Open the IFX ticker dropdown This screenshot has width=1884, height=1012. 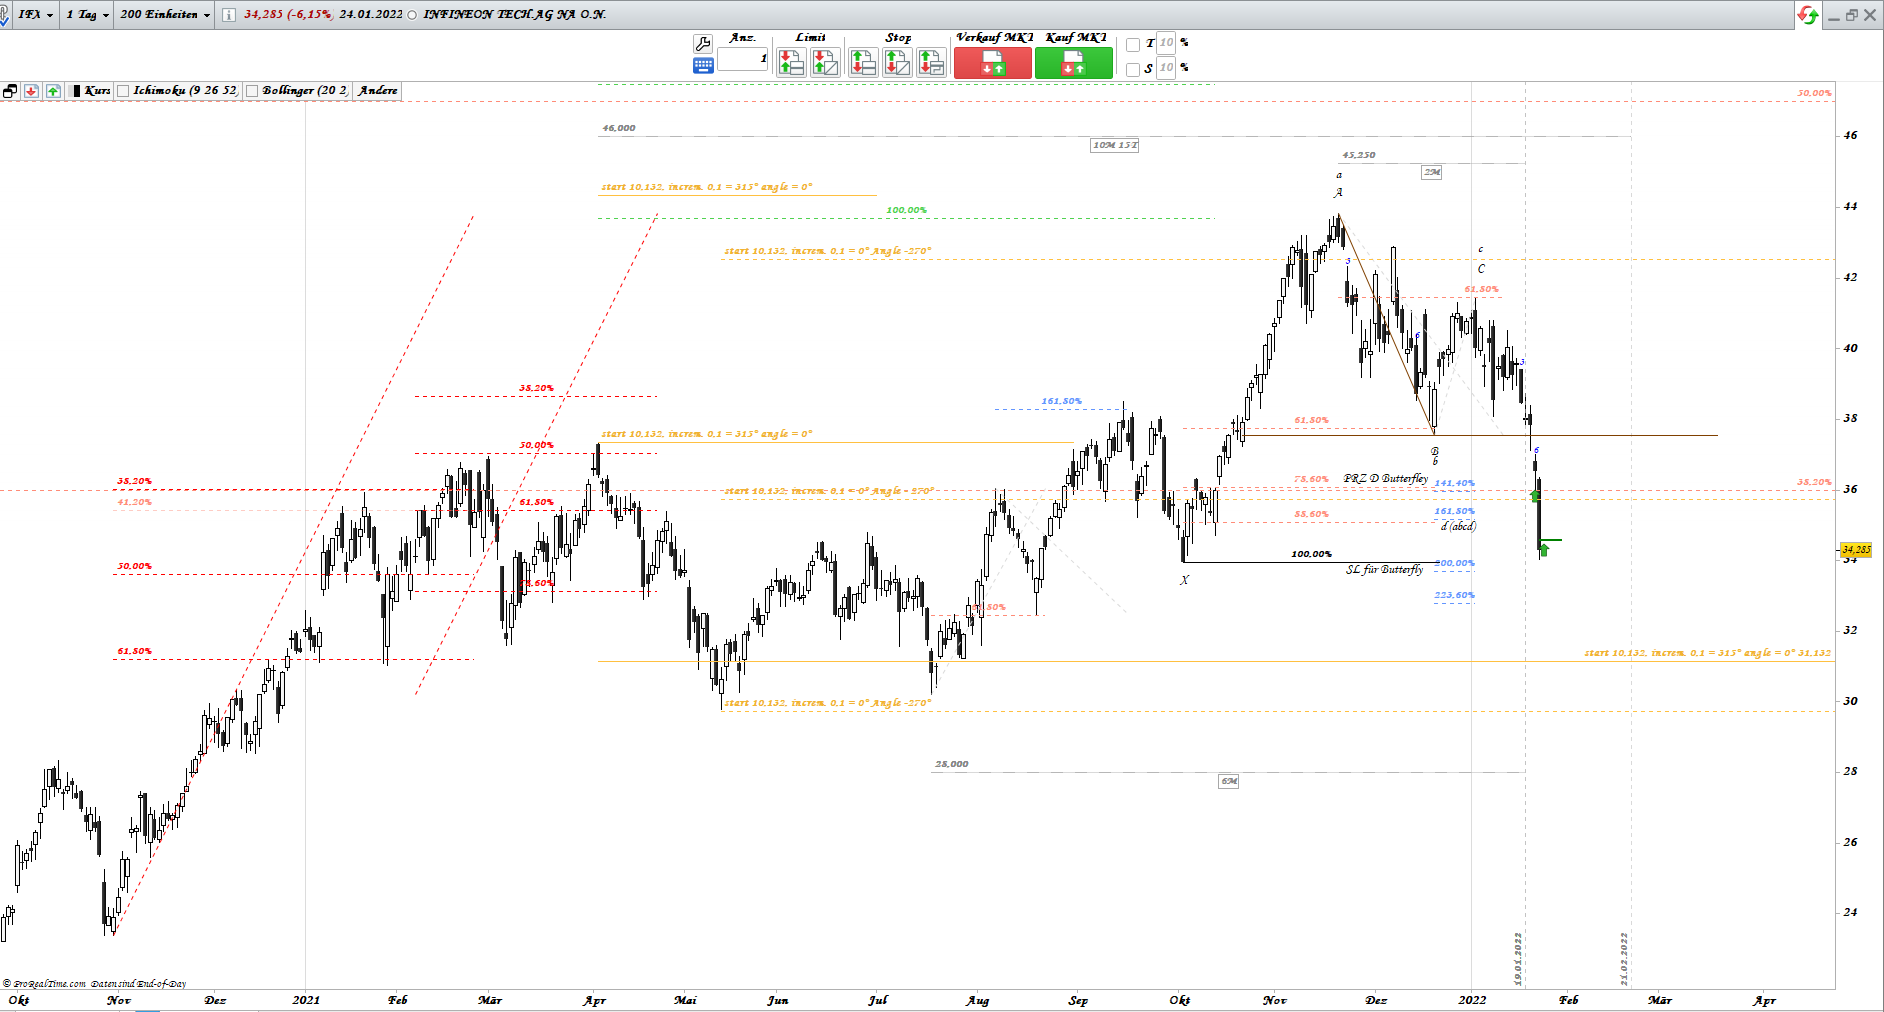(x=35, y=15)
